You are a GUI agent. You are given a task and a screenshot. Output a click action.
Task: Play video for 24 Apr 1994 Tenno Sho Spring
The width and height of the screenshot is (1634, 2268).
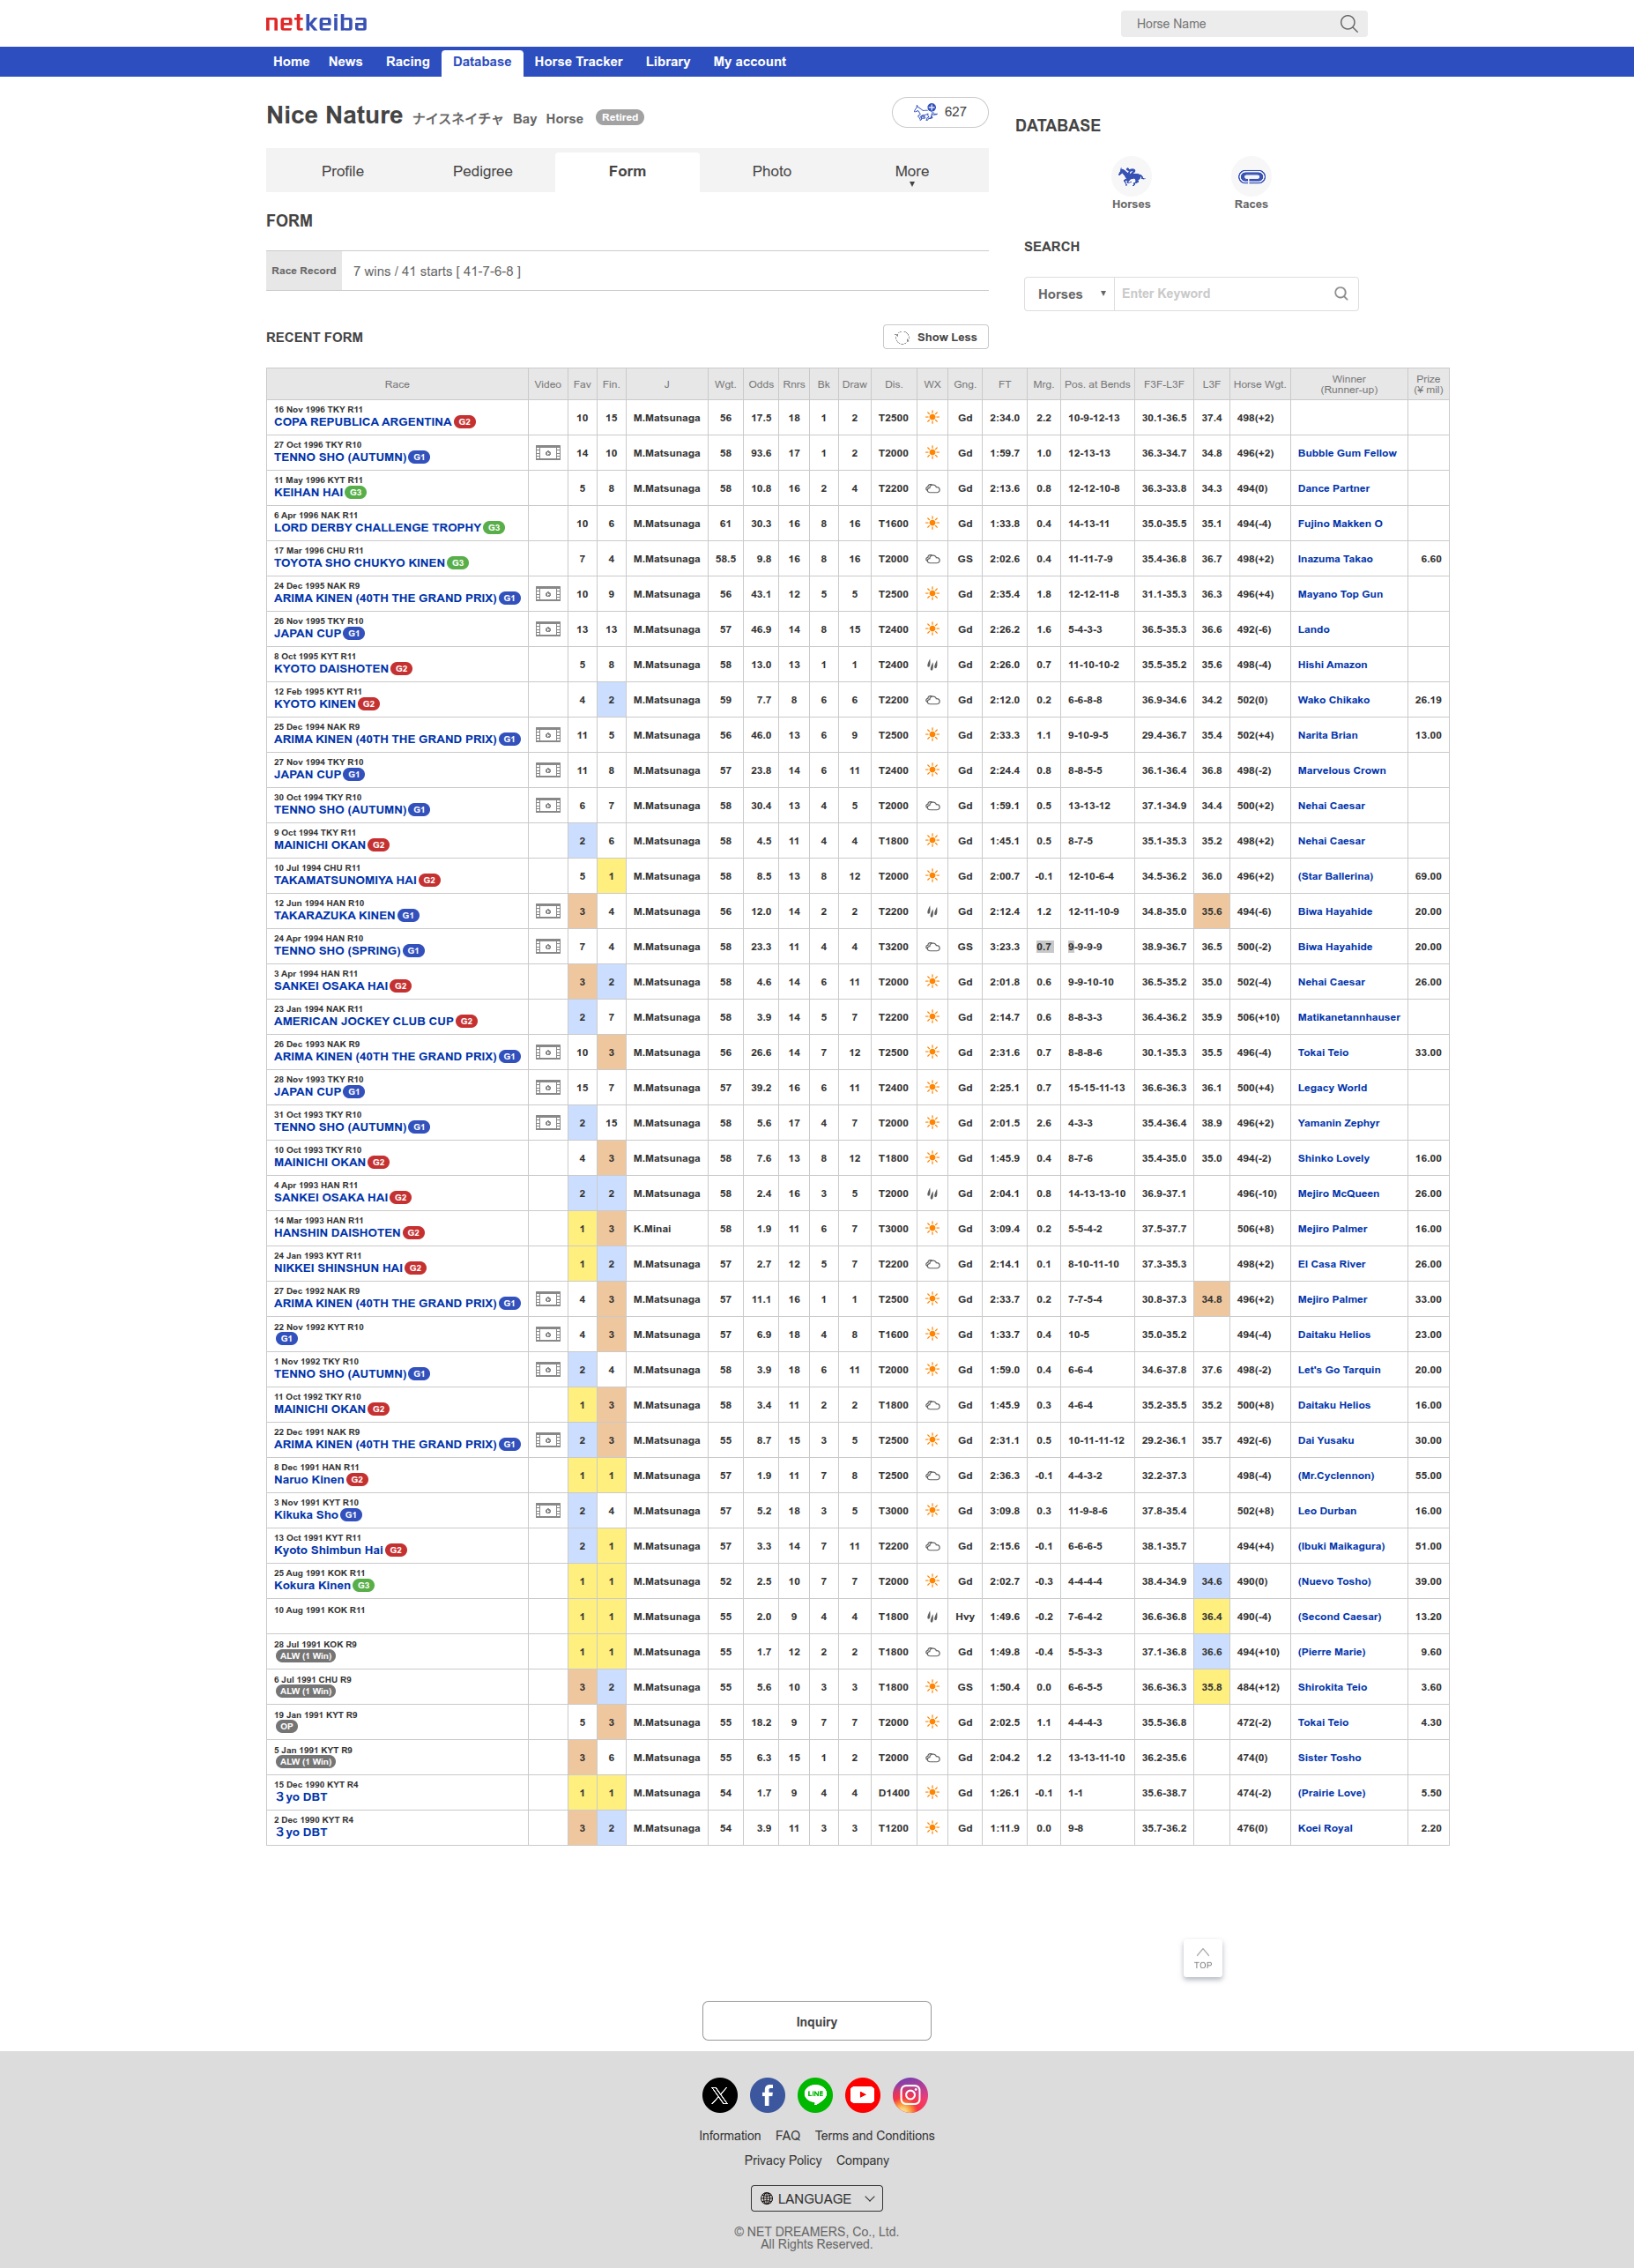548,946
